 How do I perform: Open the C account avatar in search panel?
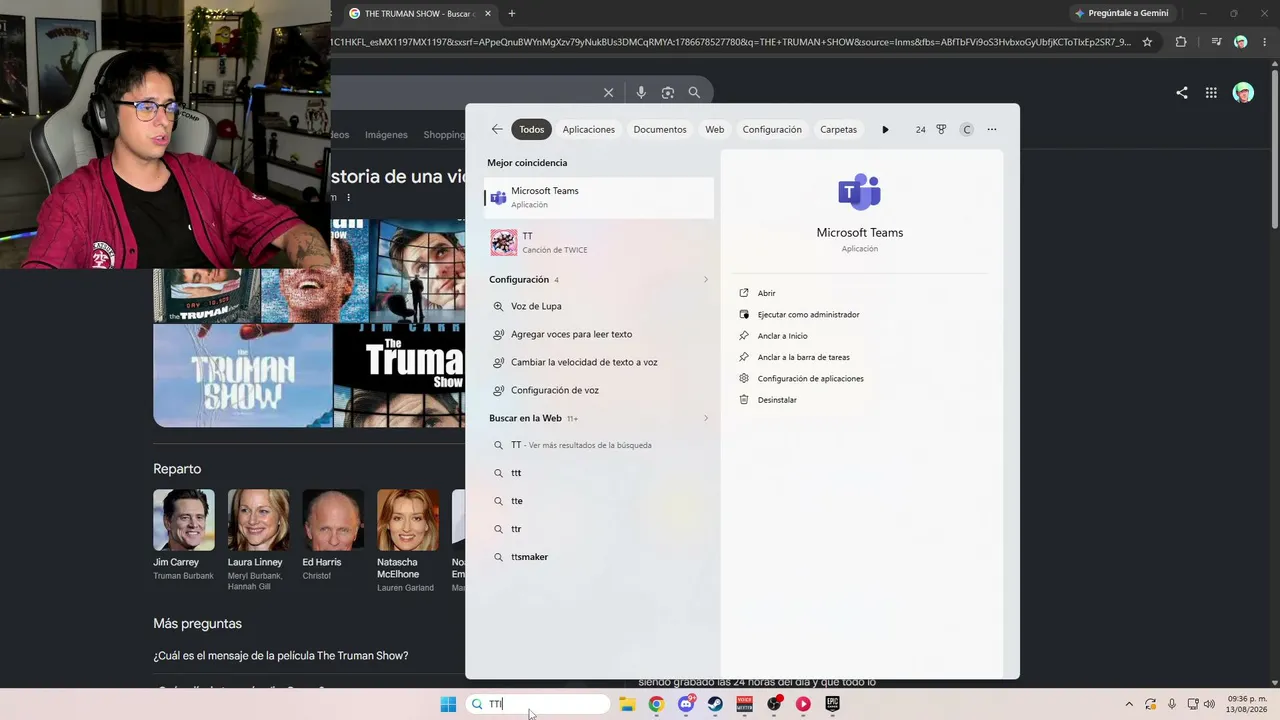pyautogui.click(x=967, y=129)
